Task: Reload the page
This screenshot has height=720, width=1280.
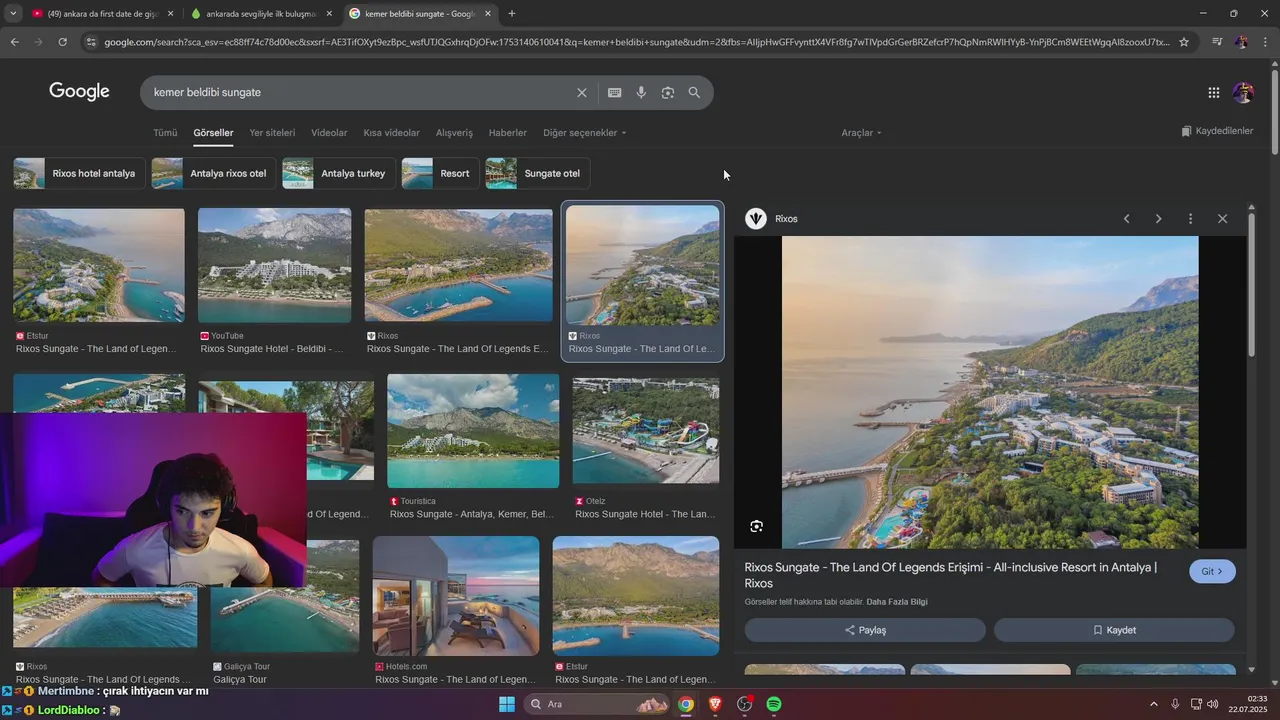Action: tap(62, 42)
